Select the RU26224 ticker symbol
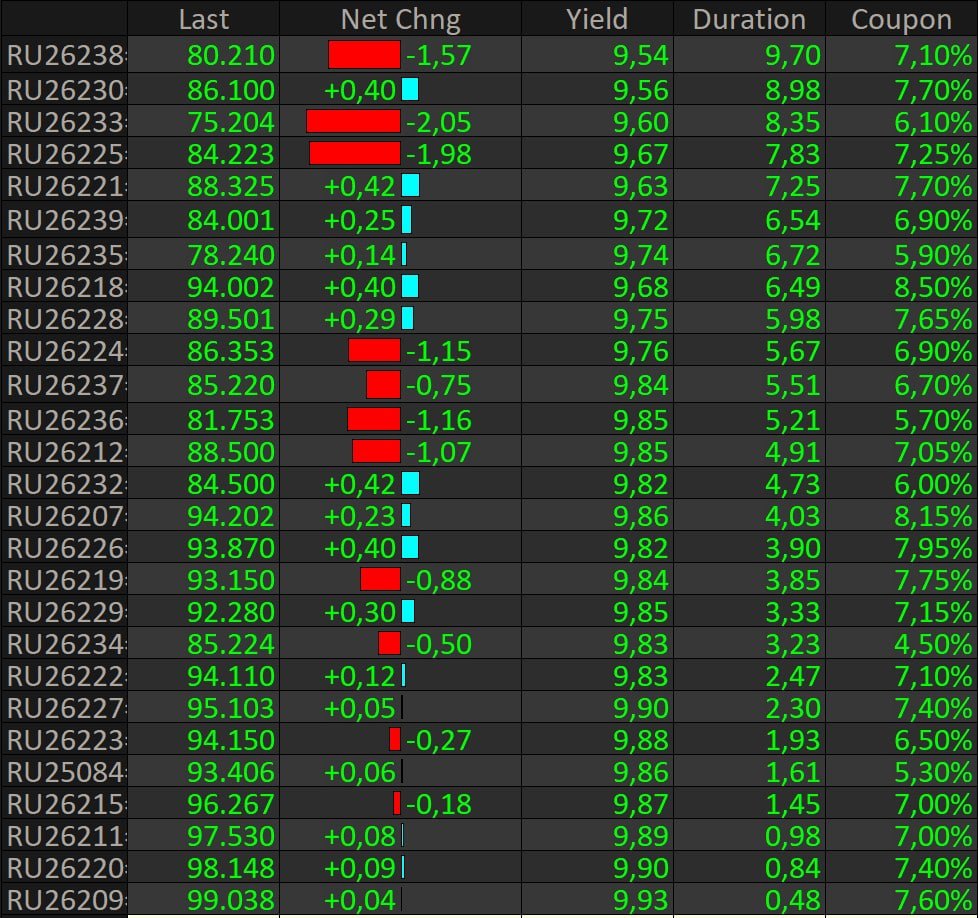 (x=65, y=351)
